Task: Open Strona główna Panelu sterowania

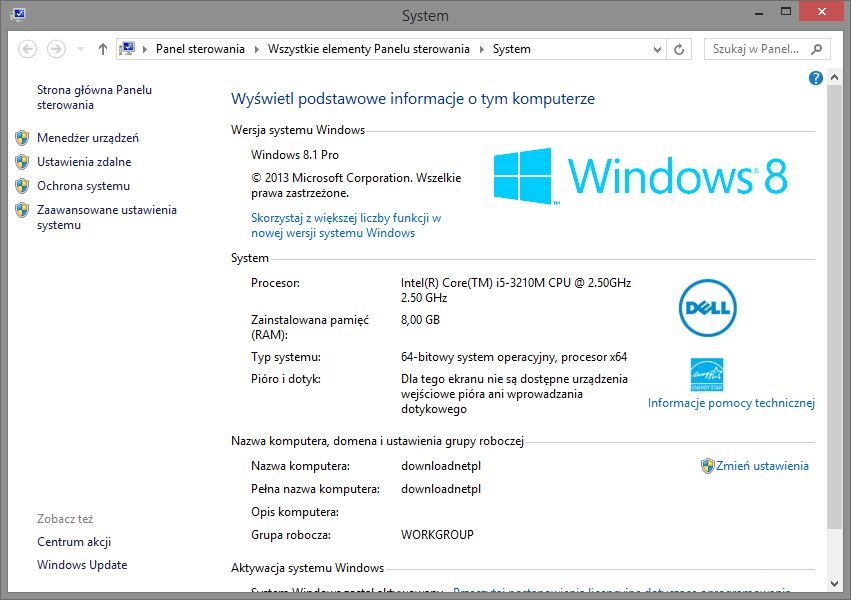Action: tap(94, 97)
